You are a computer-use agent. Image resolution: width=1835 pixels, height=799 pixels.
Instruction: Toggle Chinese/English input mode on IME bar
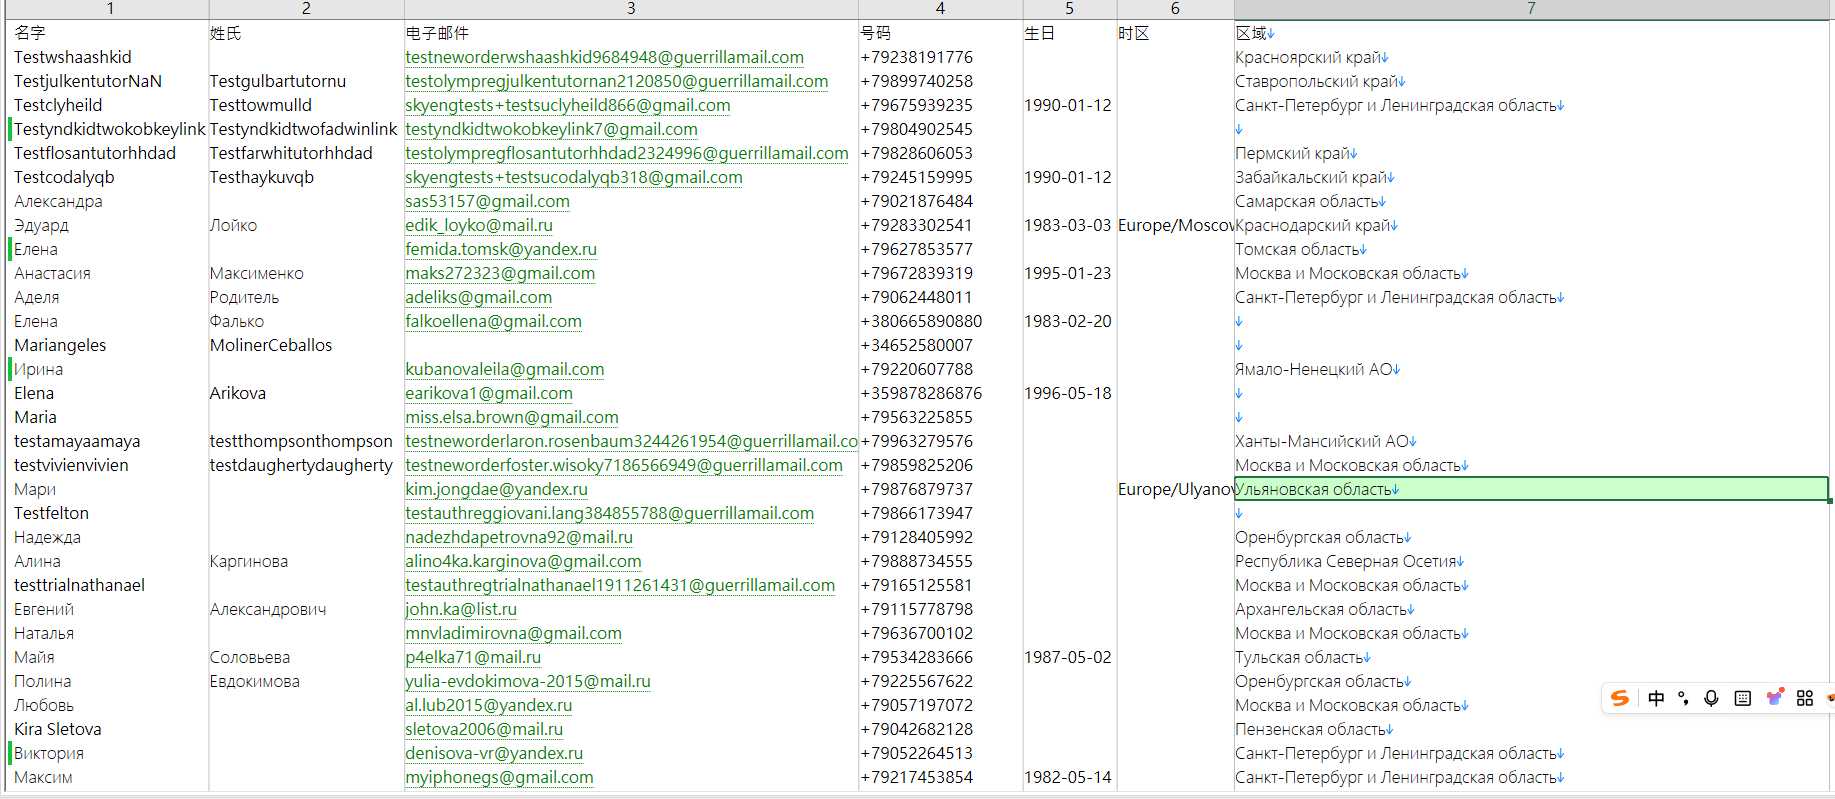(x=1656, y=698)
